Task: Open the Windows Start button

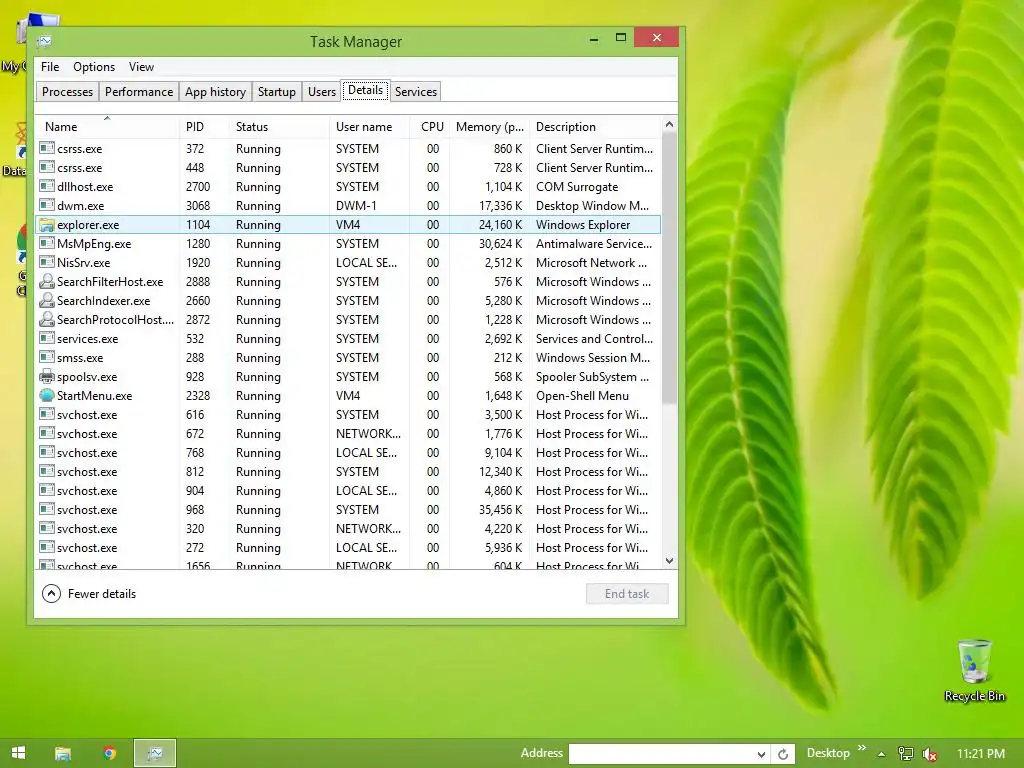Action: pyautogui.click(x=18, y=753)
